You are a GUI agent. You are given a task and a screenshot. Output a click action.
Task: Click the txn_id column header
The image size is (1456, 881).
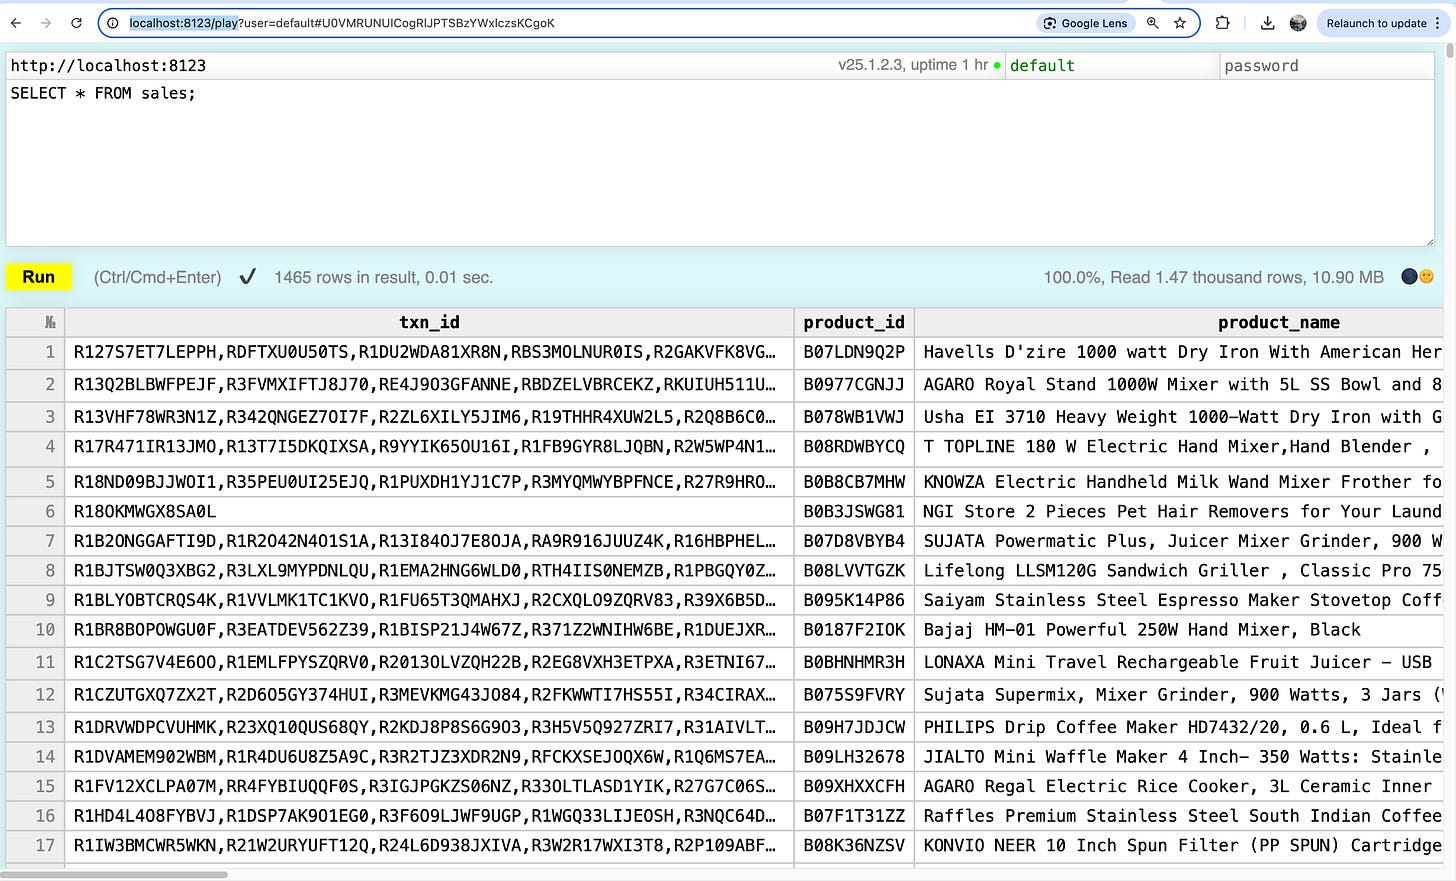[x=429, y=322]
